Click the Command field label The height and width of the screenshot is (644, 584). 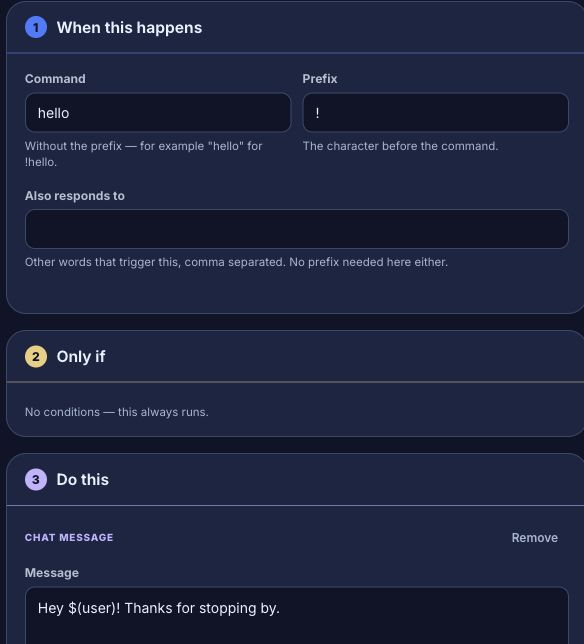tap(55, 78)
